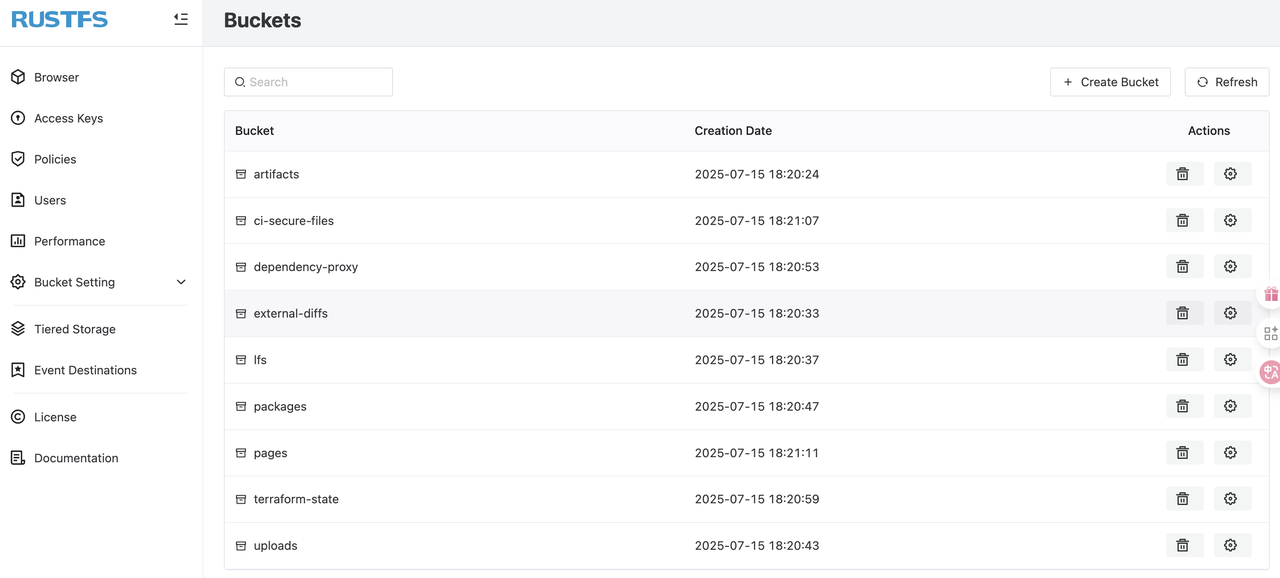Select Access Keys from the sidebar
This screenshot has height=578, width=1280.
pos(66,118)
